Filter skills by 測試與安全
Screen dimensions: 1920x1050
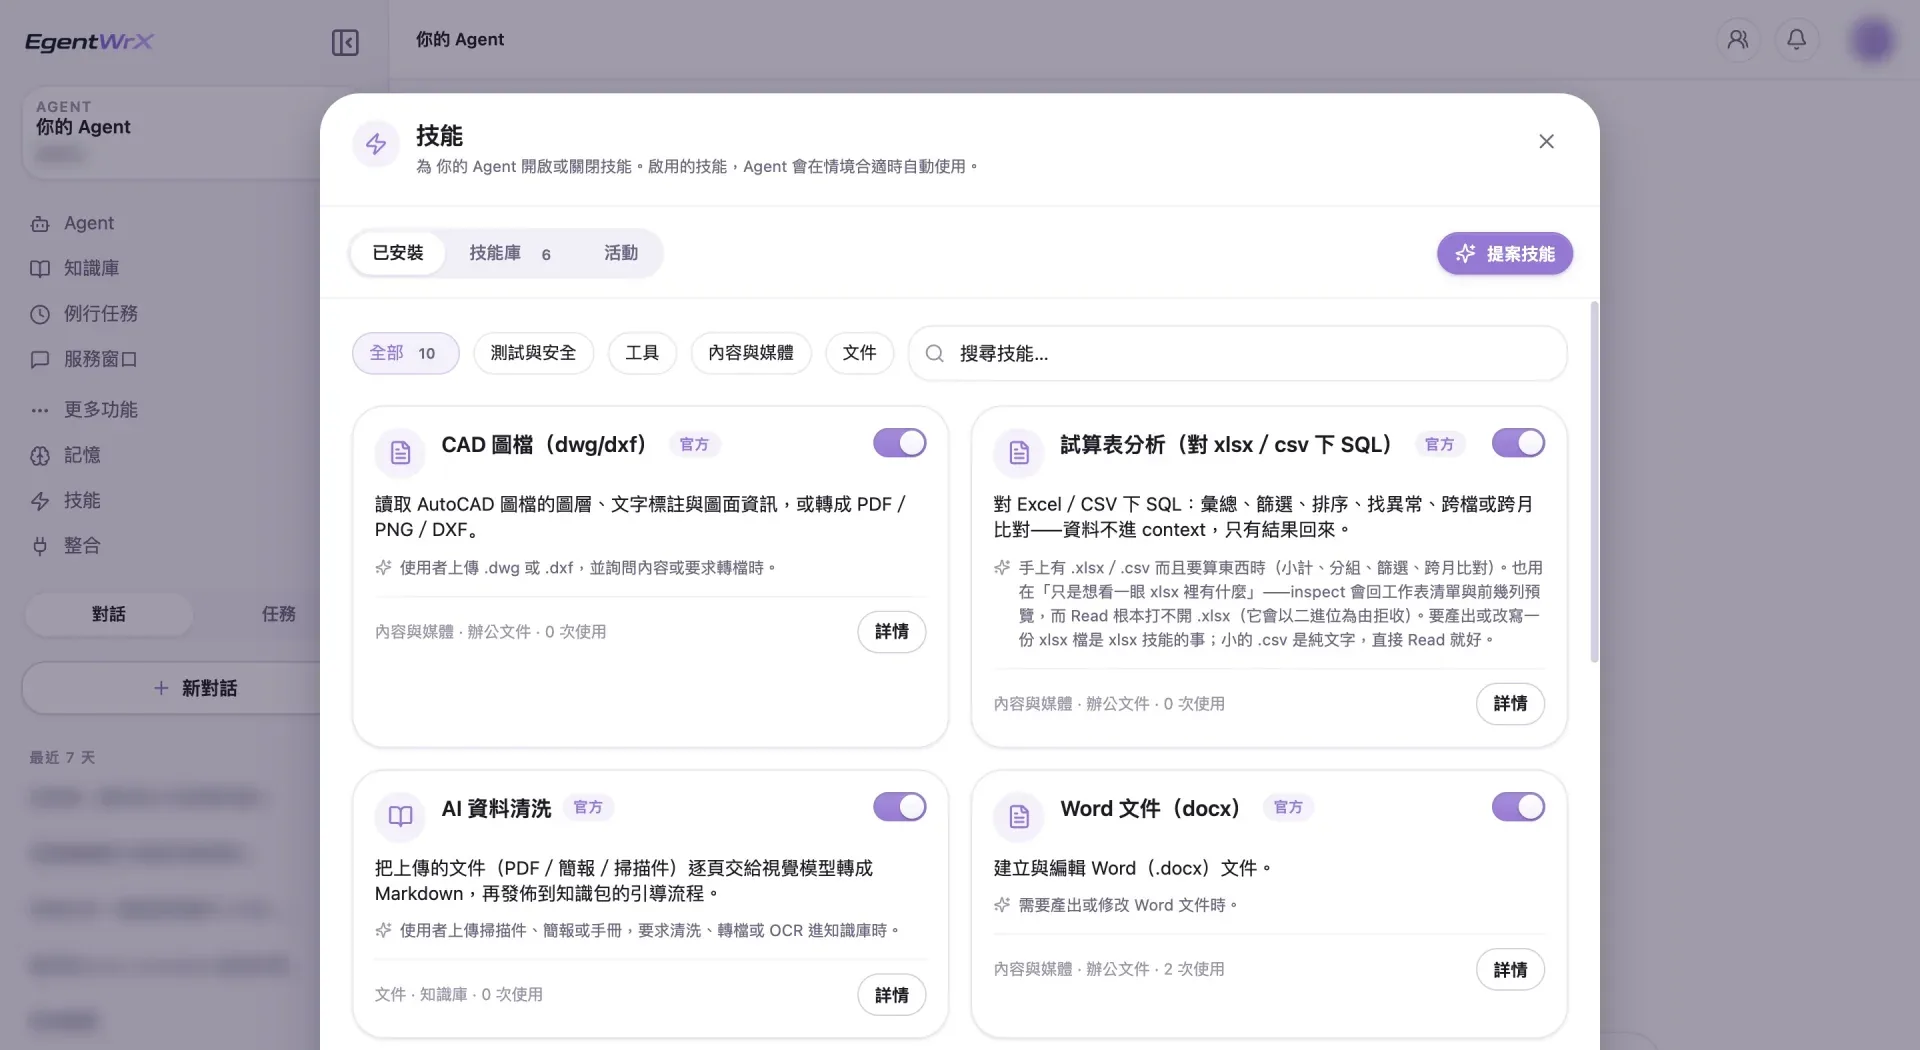click(x=533, y=353)
